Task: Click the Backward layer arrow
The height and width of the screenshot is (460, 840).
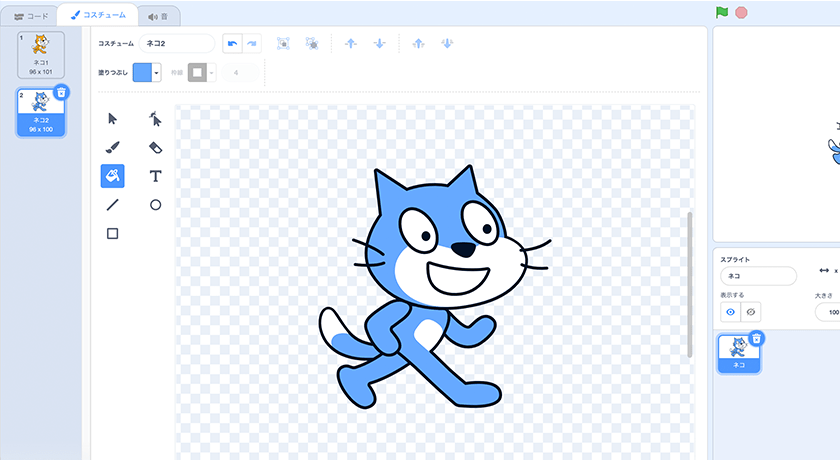Action: [x=379, y=43]
